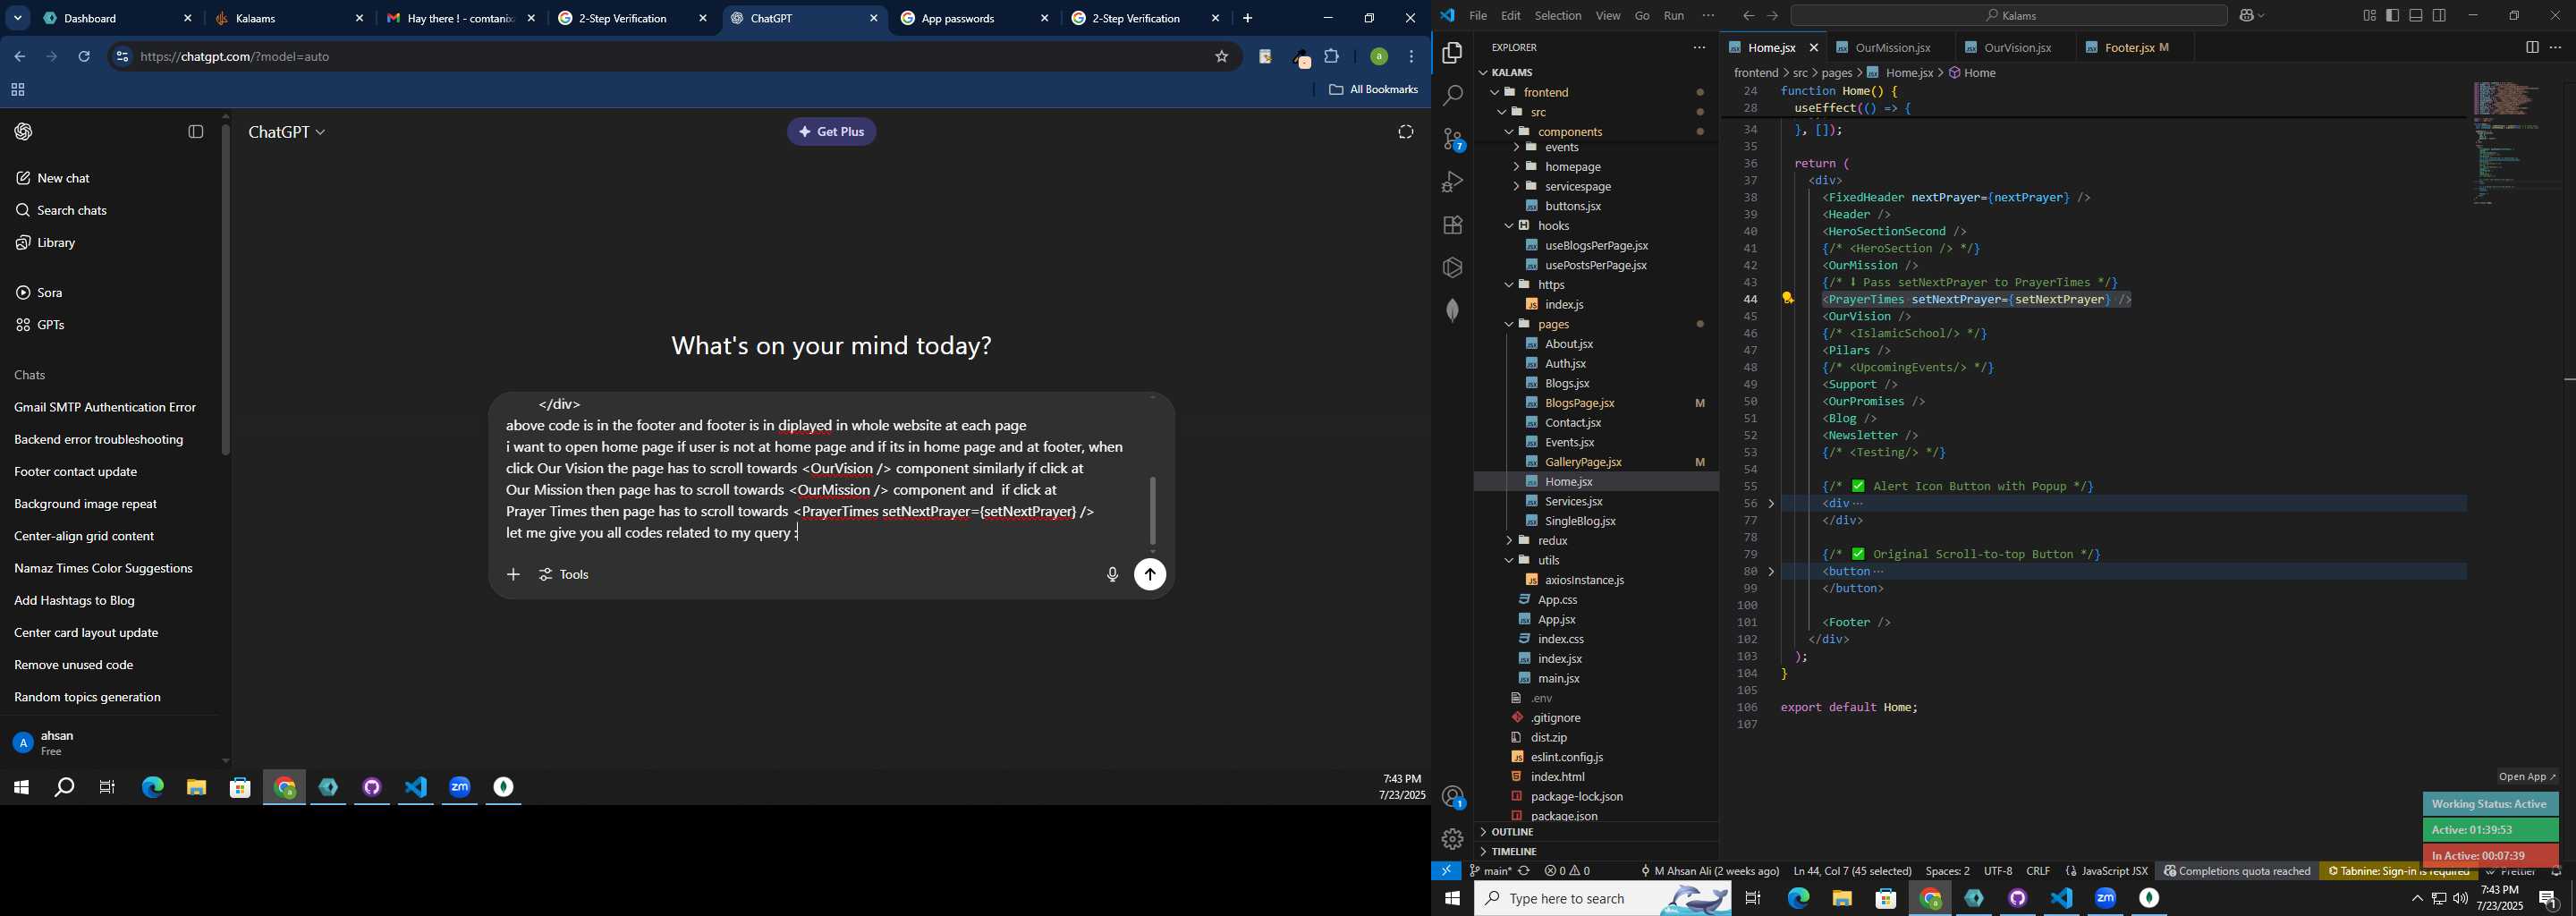Open the Chrome tab search dropdown

point(17,18)
